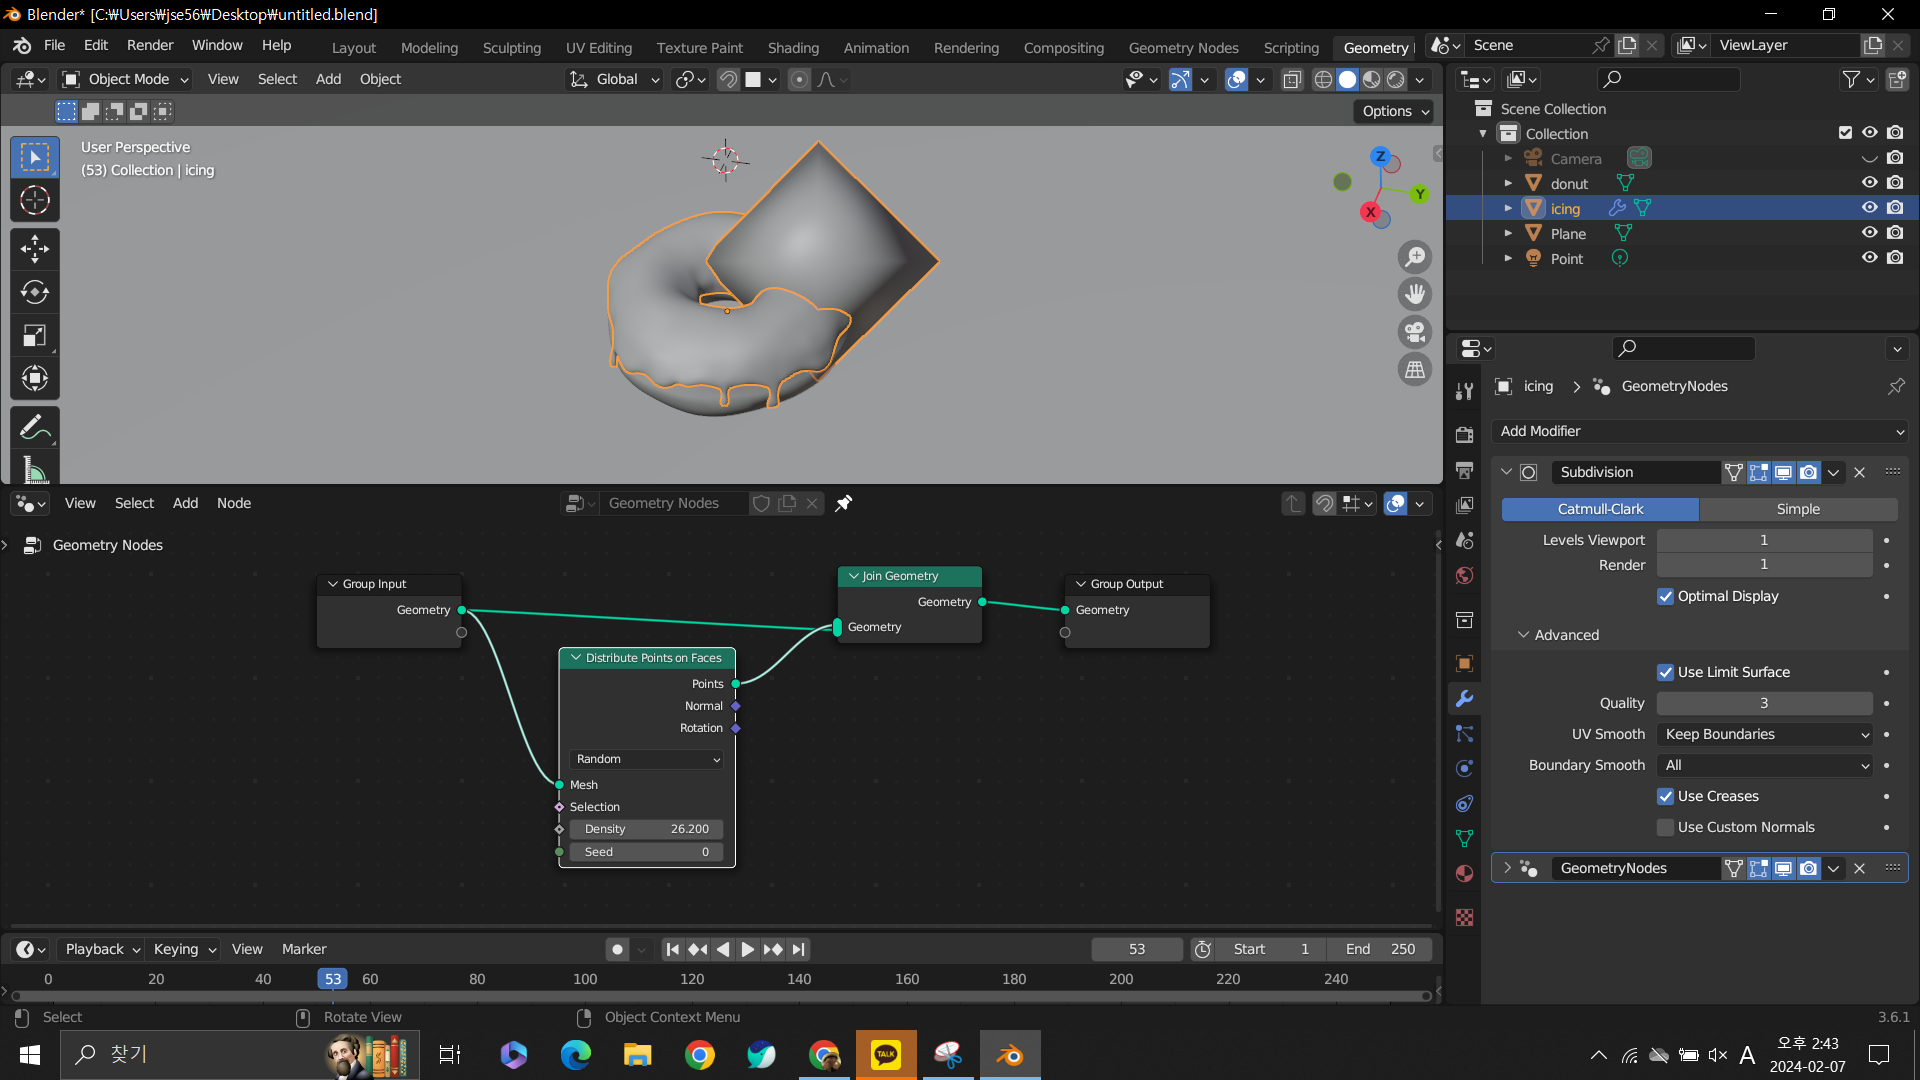Toggle camera view gizmo icon

pos(1415,332)
